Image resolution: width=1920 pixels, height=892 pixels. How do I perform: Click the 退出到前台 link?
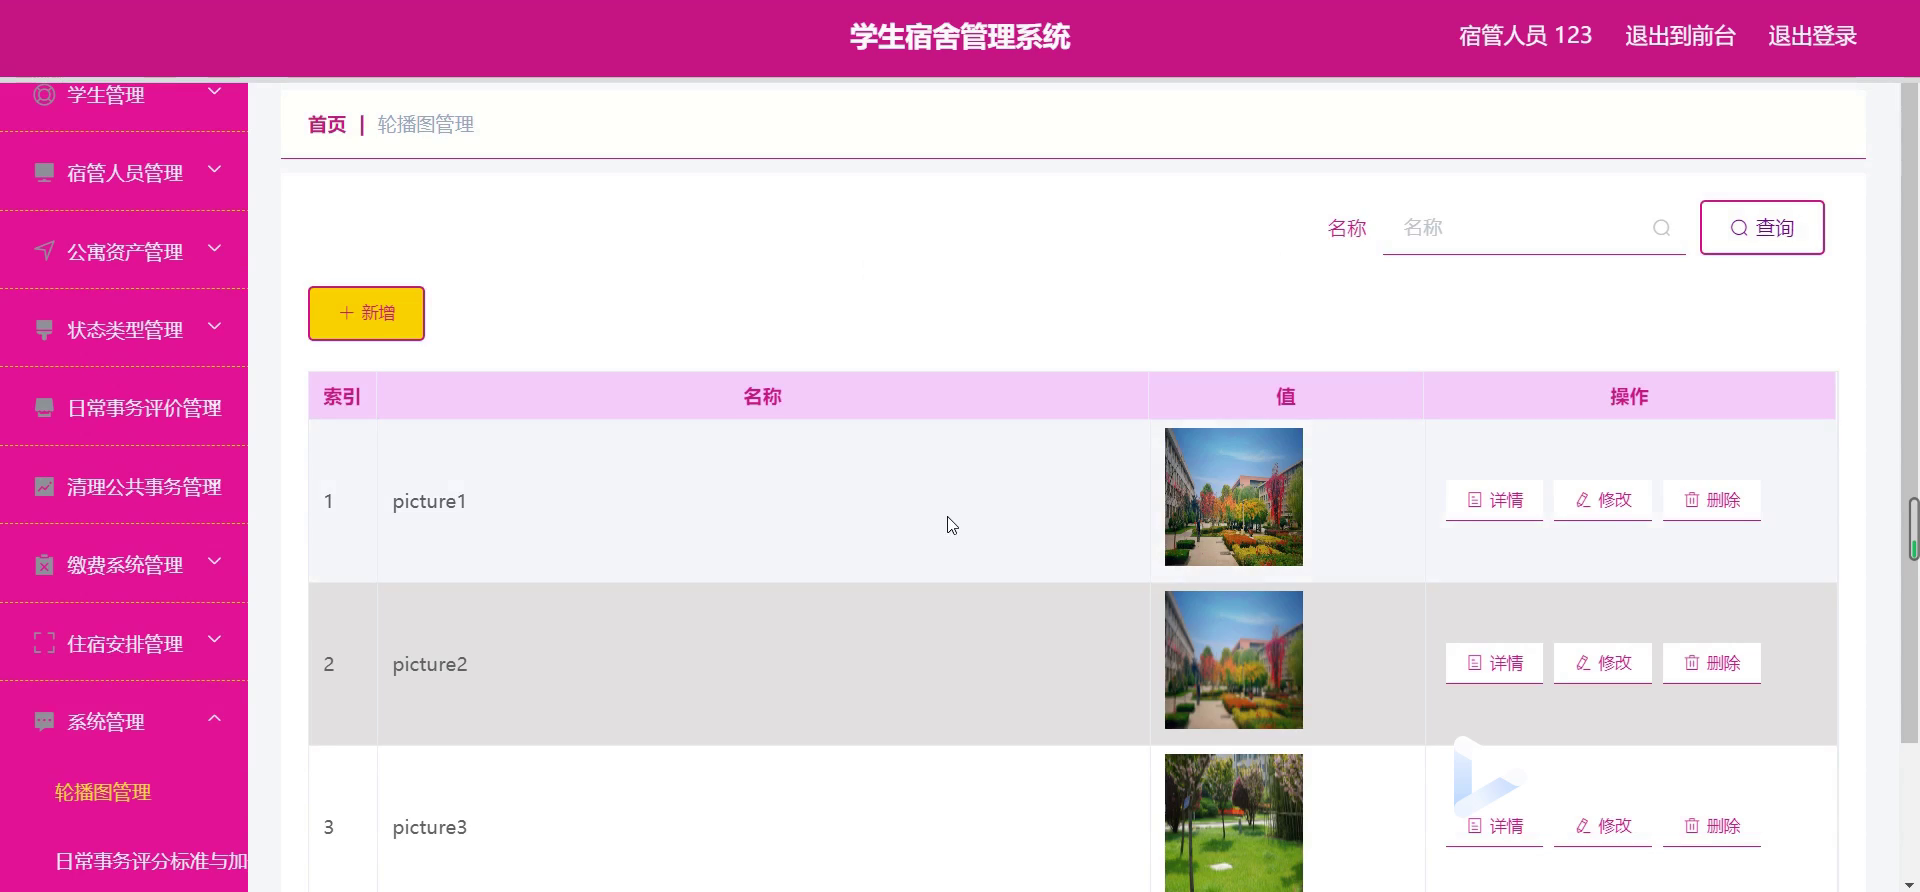1680,36
